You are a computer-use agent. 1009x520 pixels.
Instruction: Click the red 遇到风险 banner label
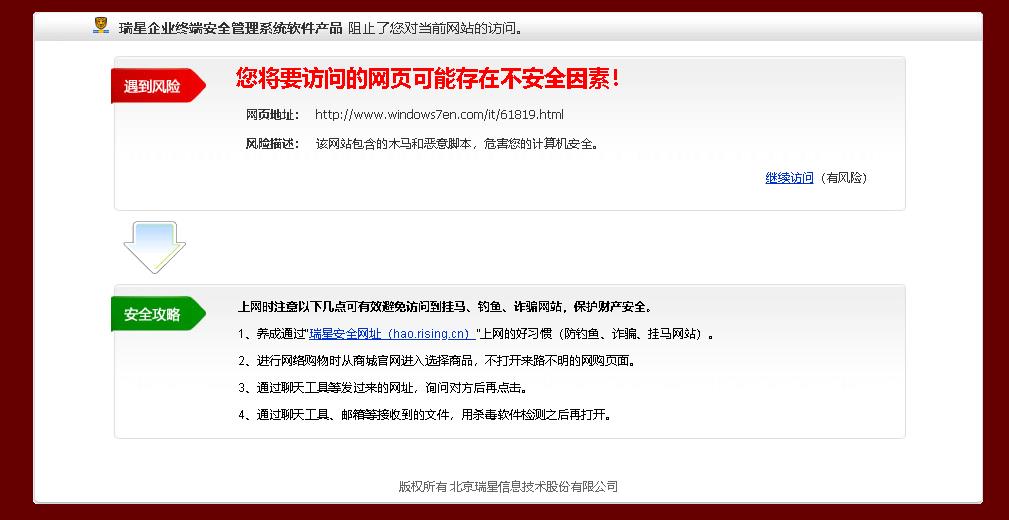(158, 86)
